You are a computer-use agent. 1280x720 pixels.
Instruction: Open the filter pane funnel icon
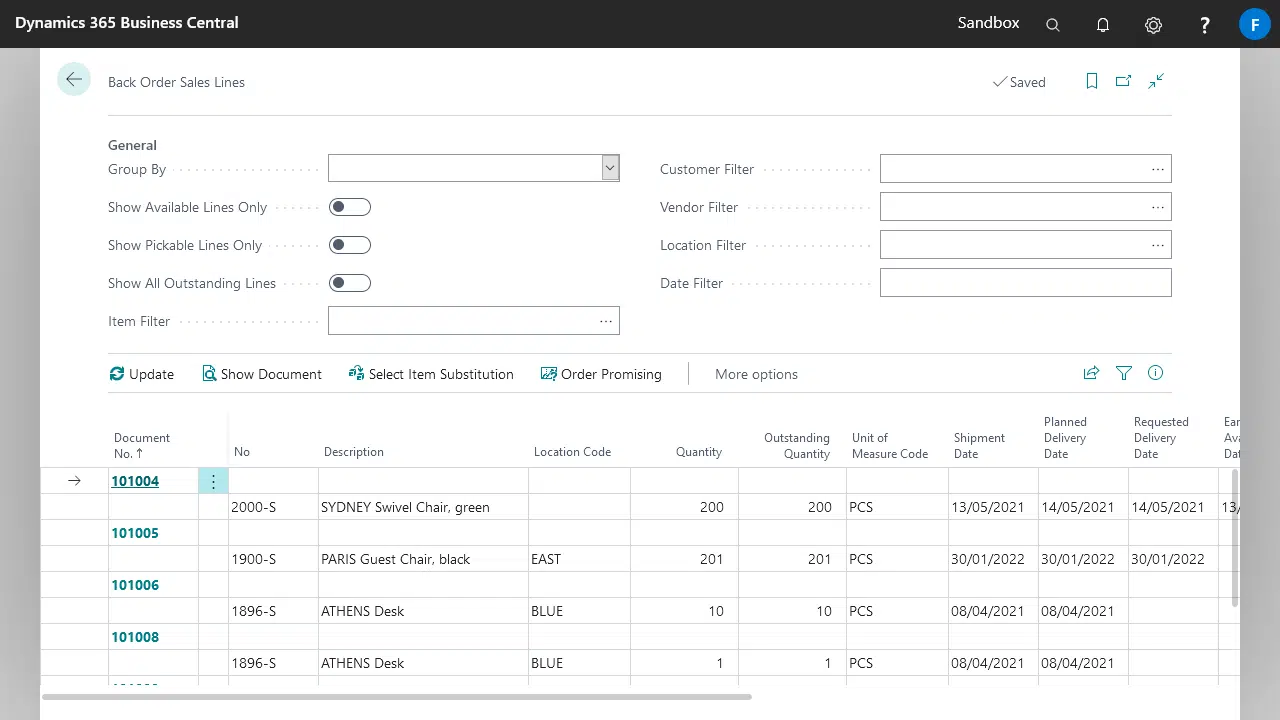tap(1124, 373)
